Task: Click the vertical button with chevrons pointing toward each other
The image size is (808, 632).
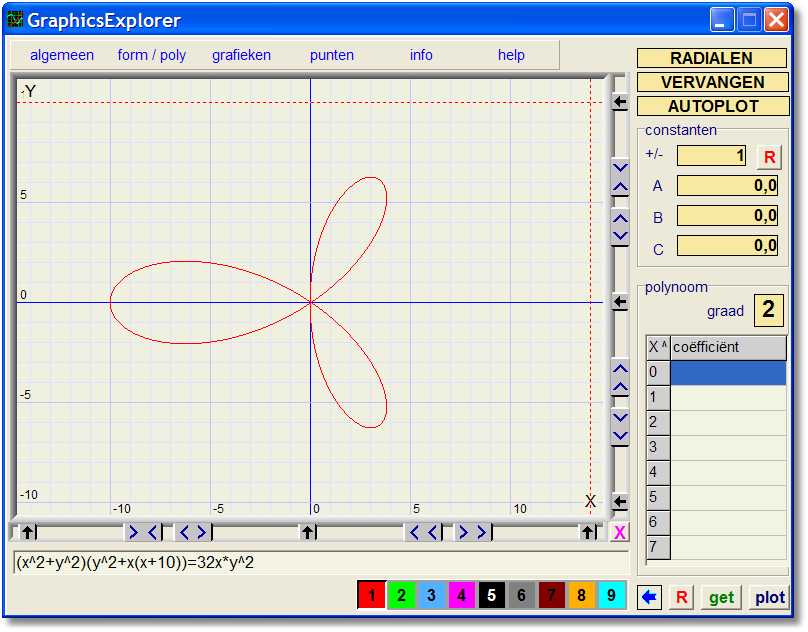Action: point(620,177)
